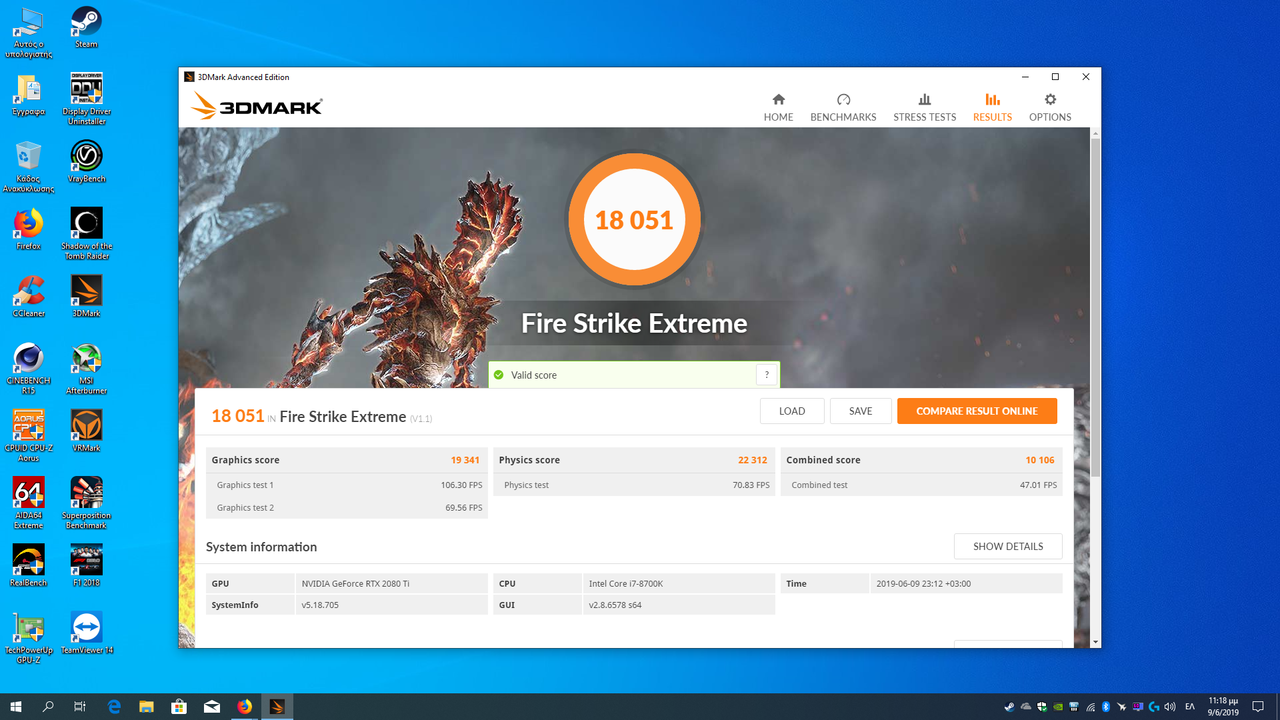Open the Windows Start menu
The width and height of the screenshot is (1280, 720).
tap(16, 706)
